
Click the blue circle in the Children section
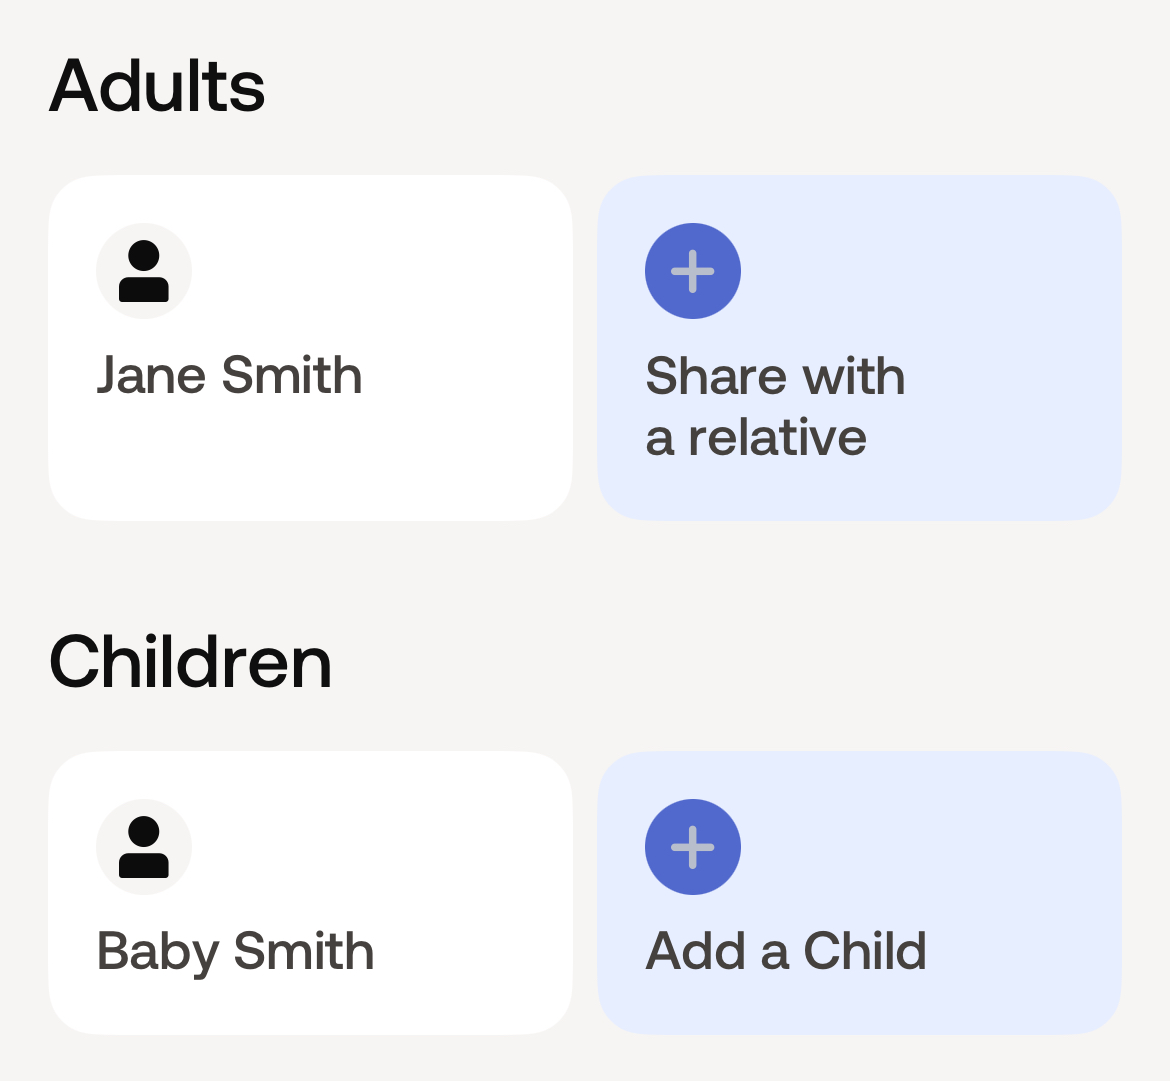692,847
